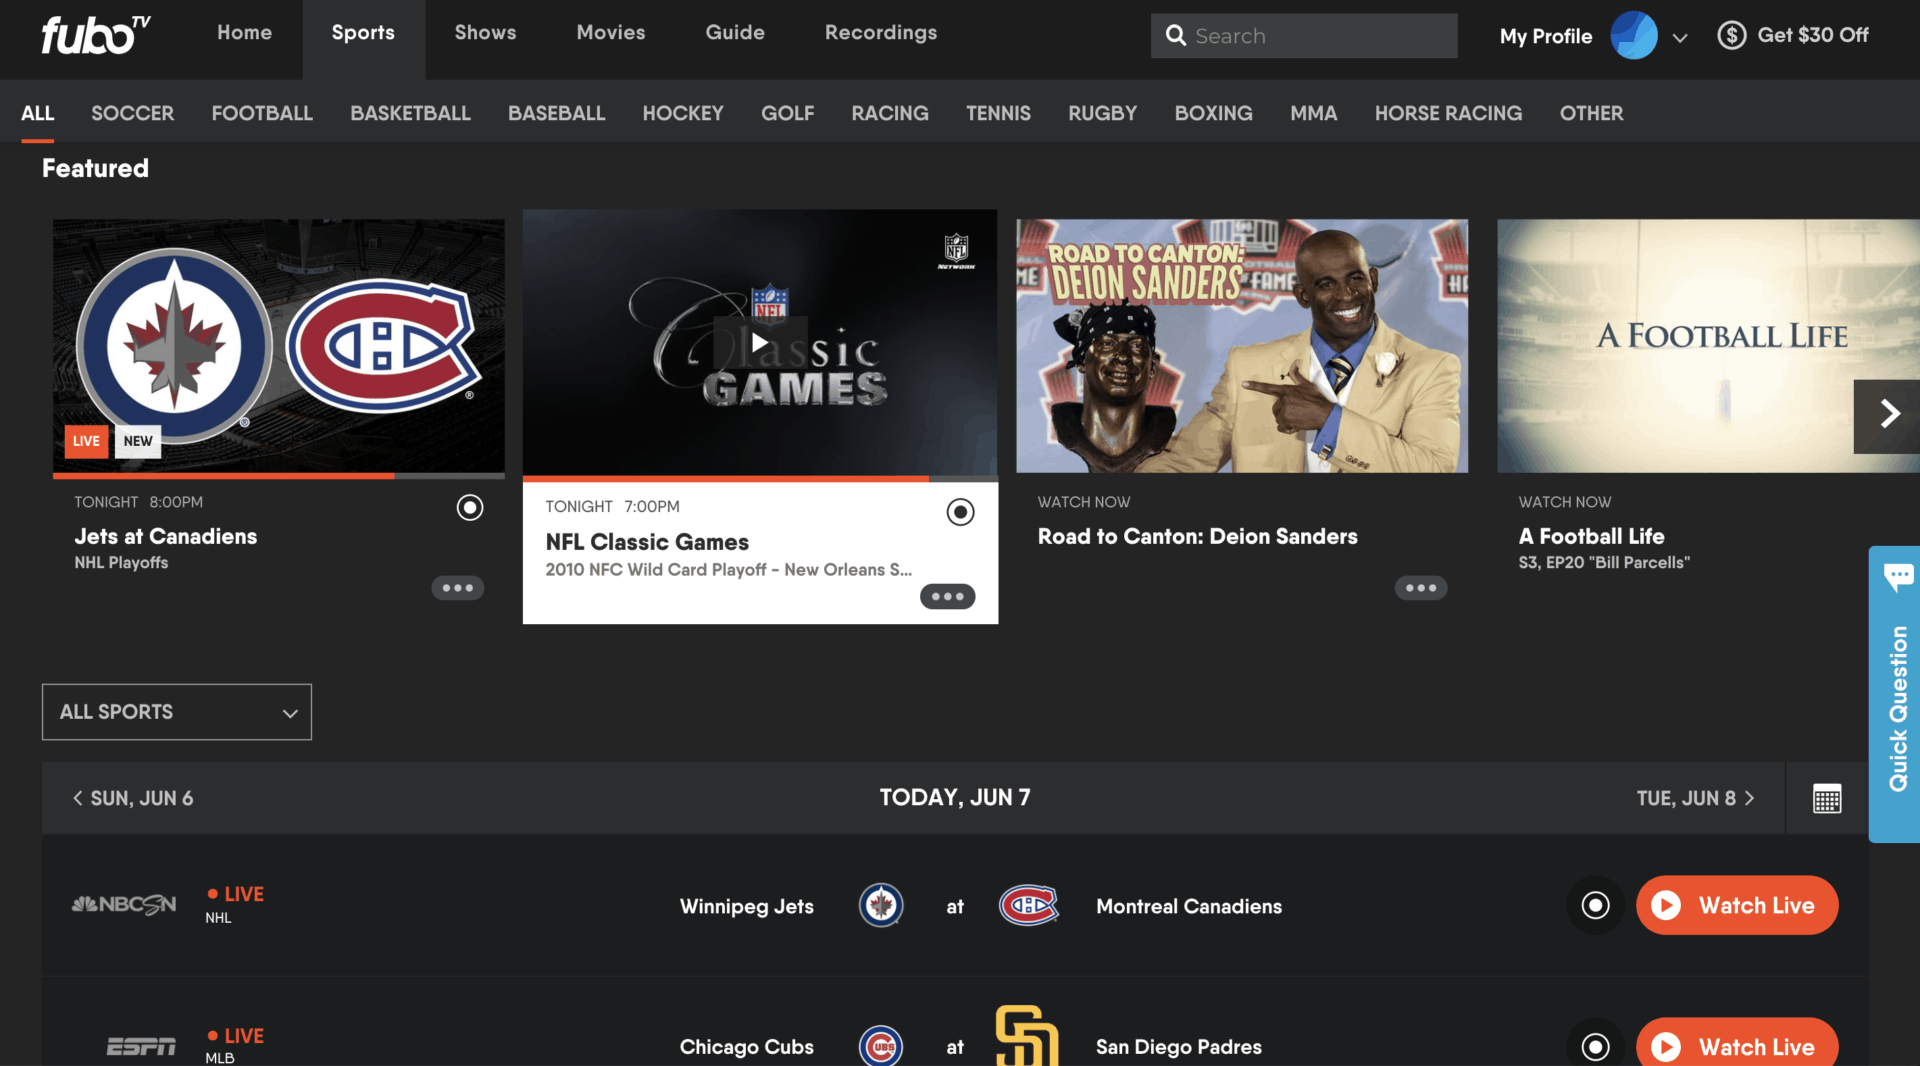Filter by GOLF
The image size is (1920, 1066).
[x=787, y=113]
